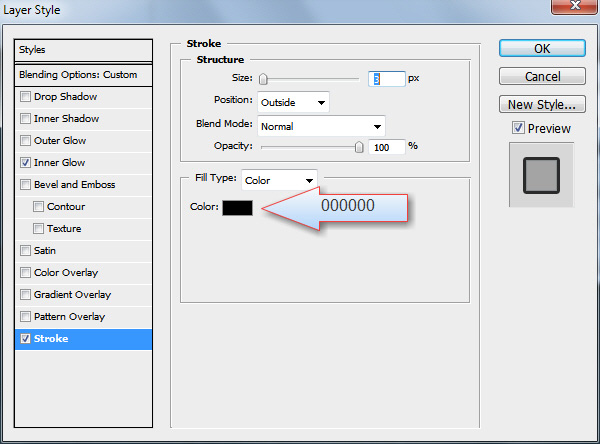Viewport: 600px width, 444px height.
Task: Select the Bevel and Emboss label
Action: tap(75, 184)
